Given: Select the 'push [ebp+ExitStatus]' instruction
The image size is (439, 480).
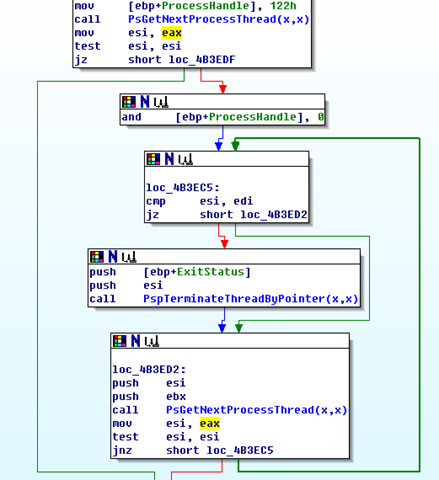Looking at the screenshot, I should pos(170,272).
